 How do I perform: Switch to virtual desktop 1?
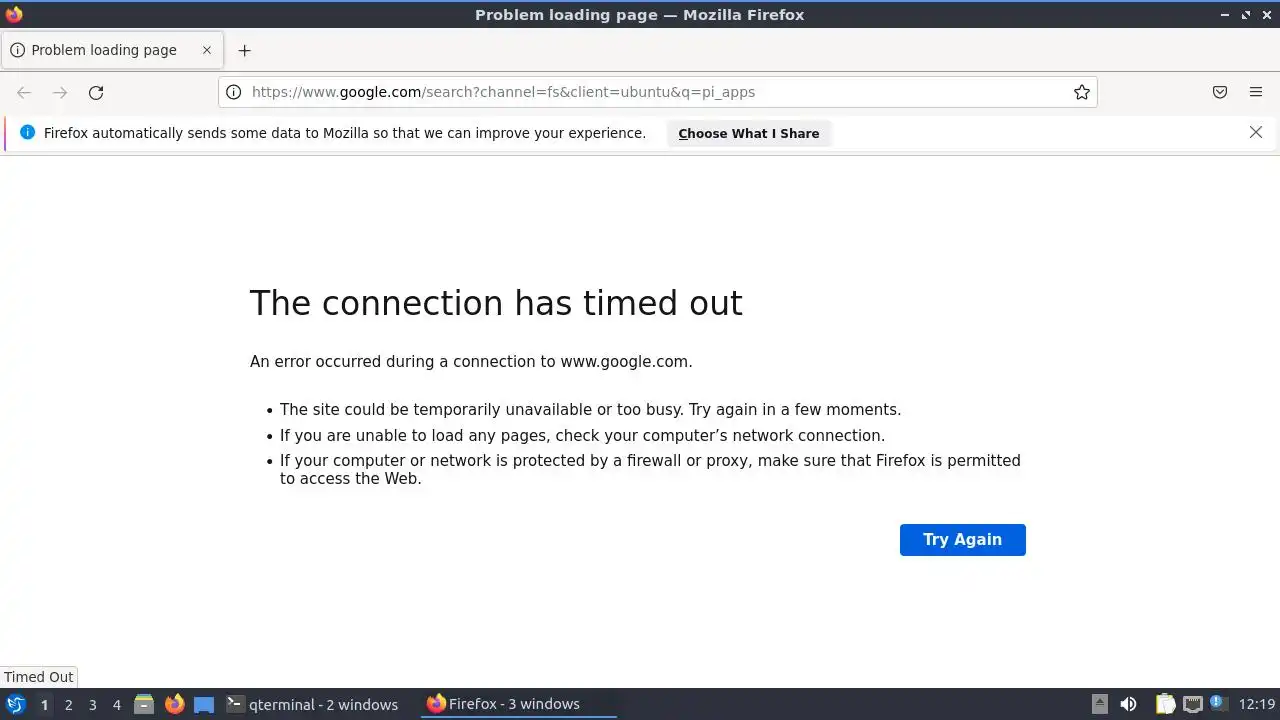(x=44, y=705)
